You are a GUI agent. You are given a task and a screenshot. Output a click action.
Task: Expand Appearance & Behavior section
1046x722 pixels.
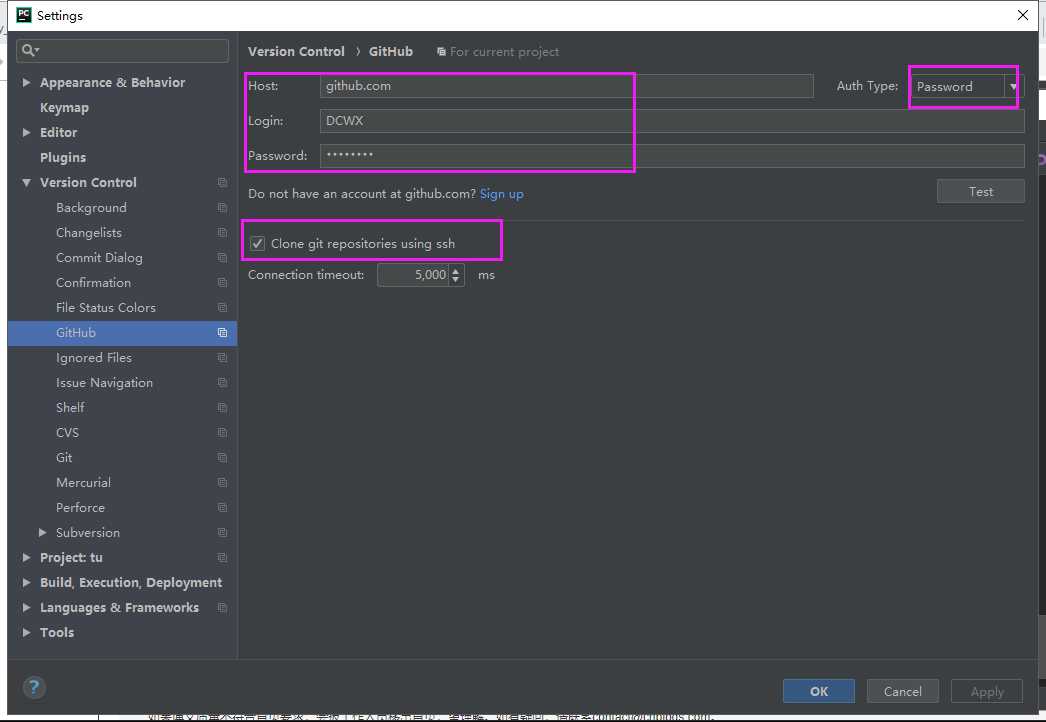[26, 83]
